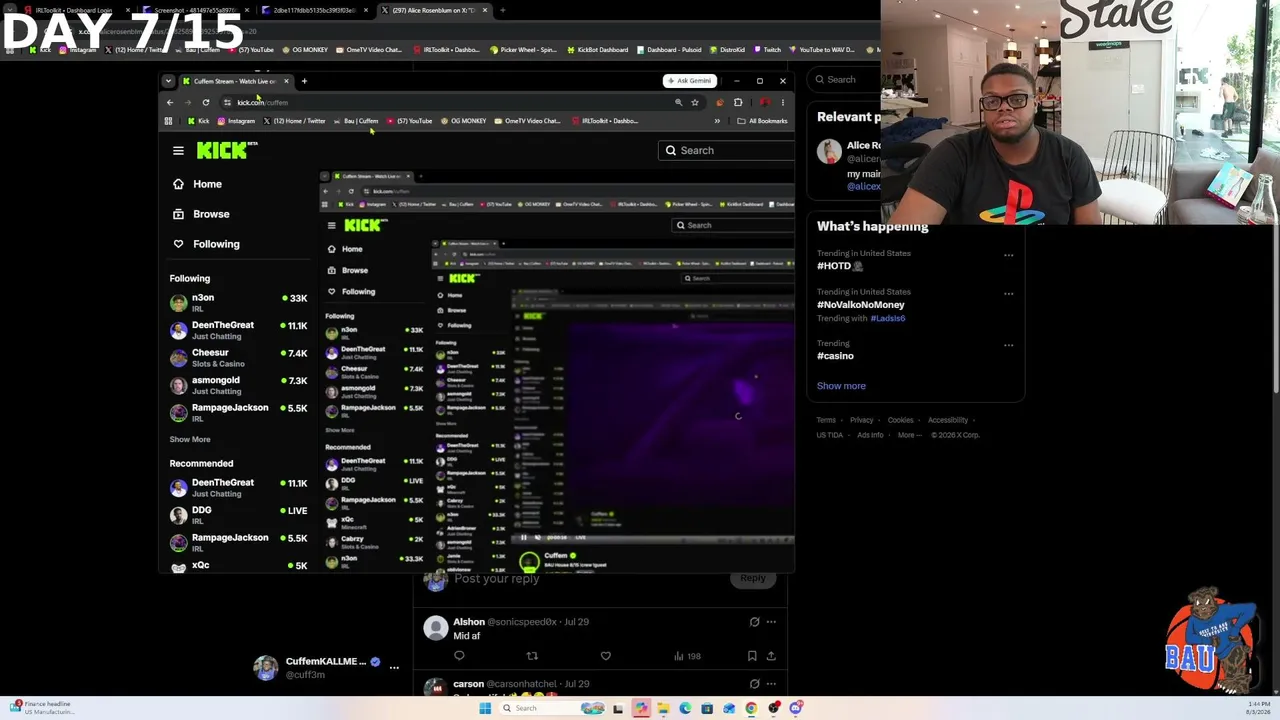
Task: Open OmeTV Video Chat bookmark in Kick window
Action: 527,121
